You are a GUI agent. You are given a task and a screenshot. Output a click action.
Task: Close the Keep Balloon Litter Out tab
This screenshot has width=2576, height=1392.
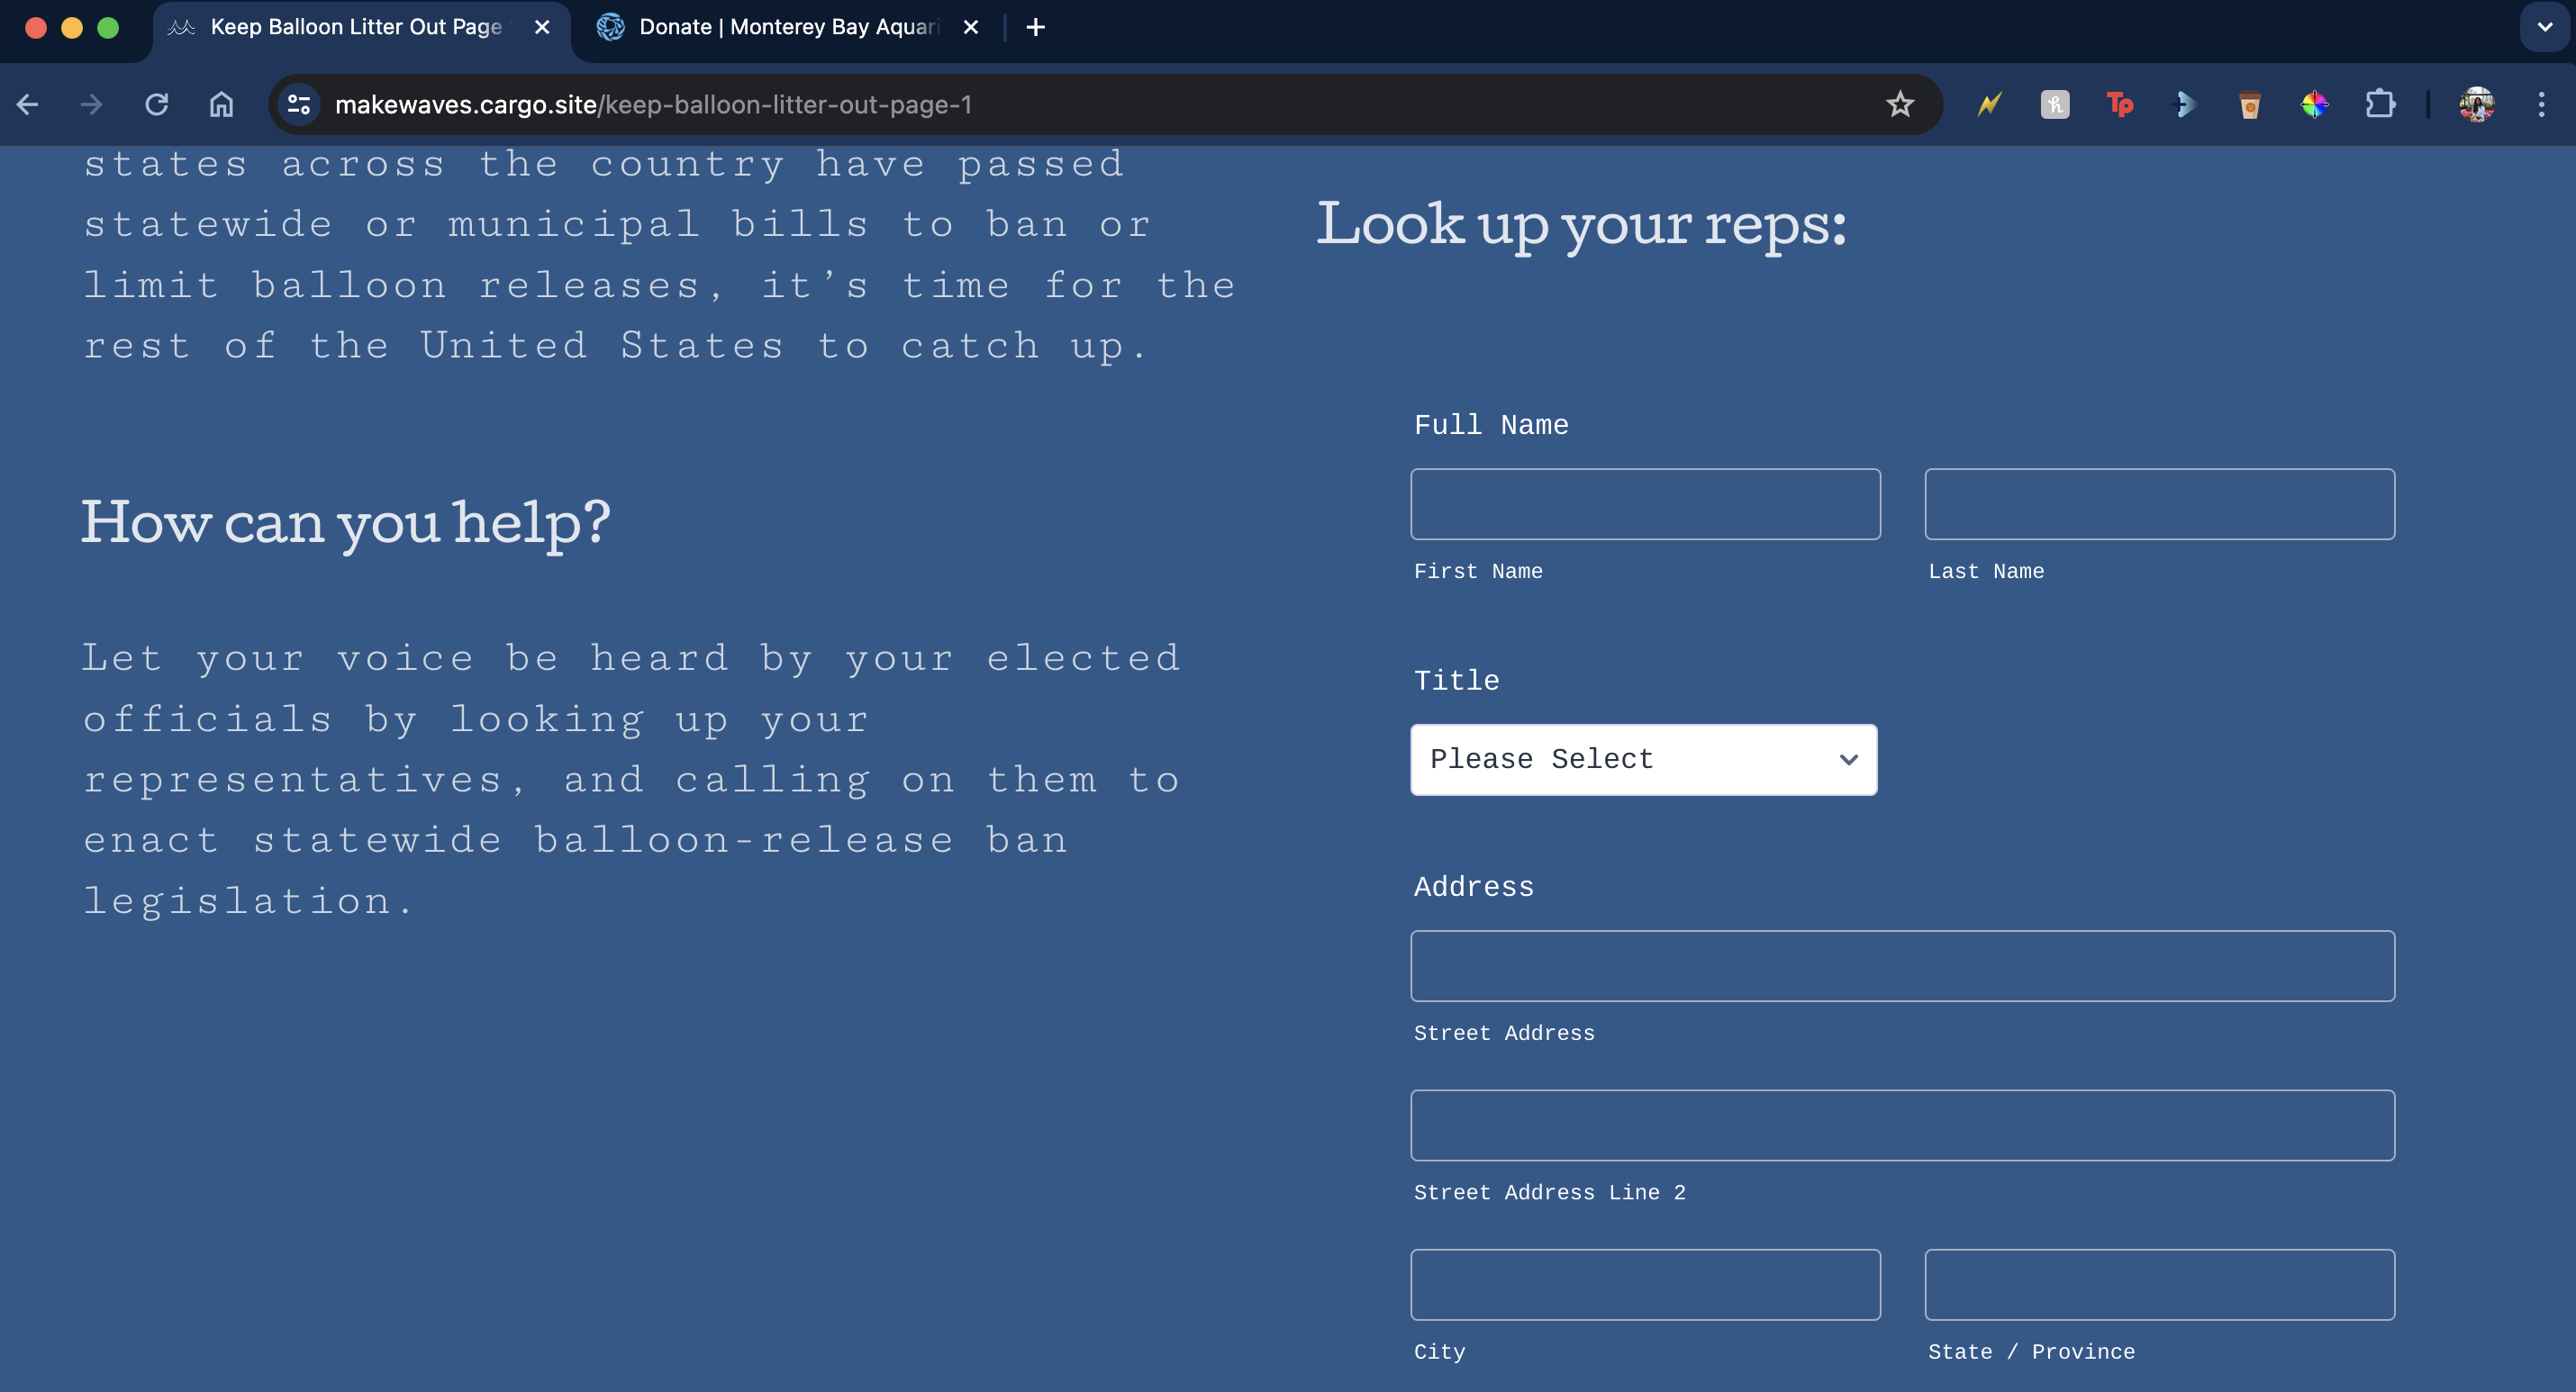542,27
